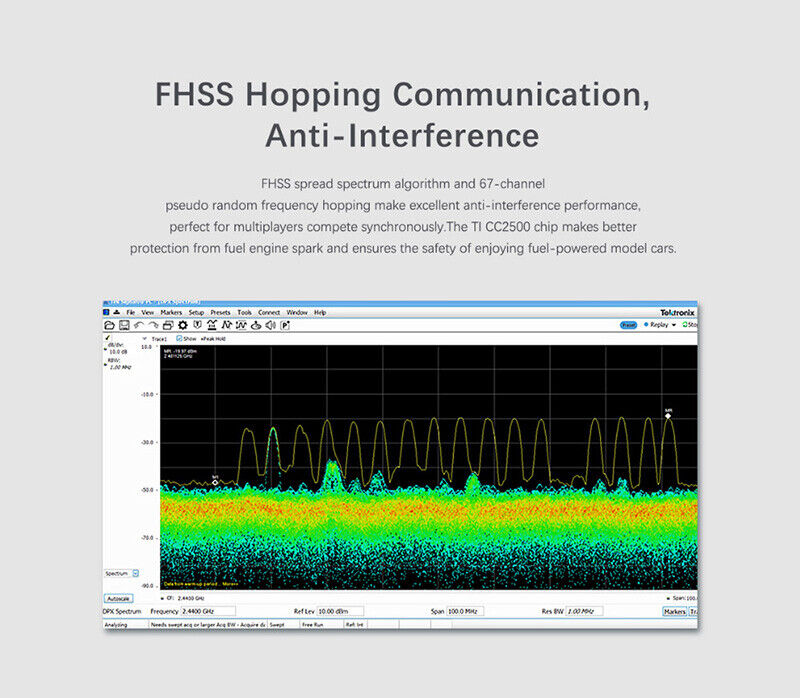Click the speaker audio icon
Screen dimensions: 800x698
271,325
